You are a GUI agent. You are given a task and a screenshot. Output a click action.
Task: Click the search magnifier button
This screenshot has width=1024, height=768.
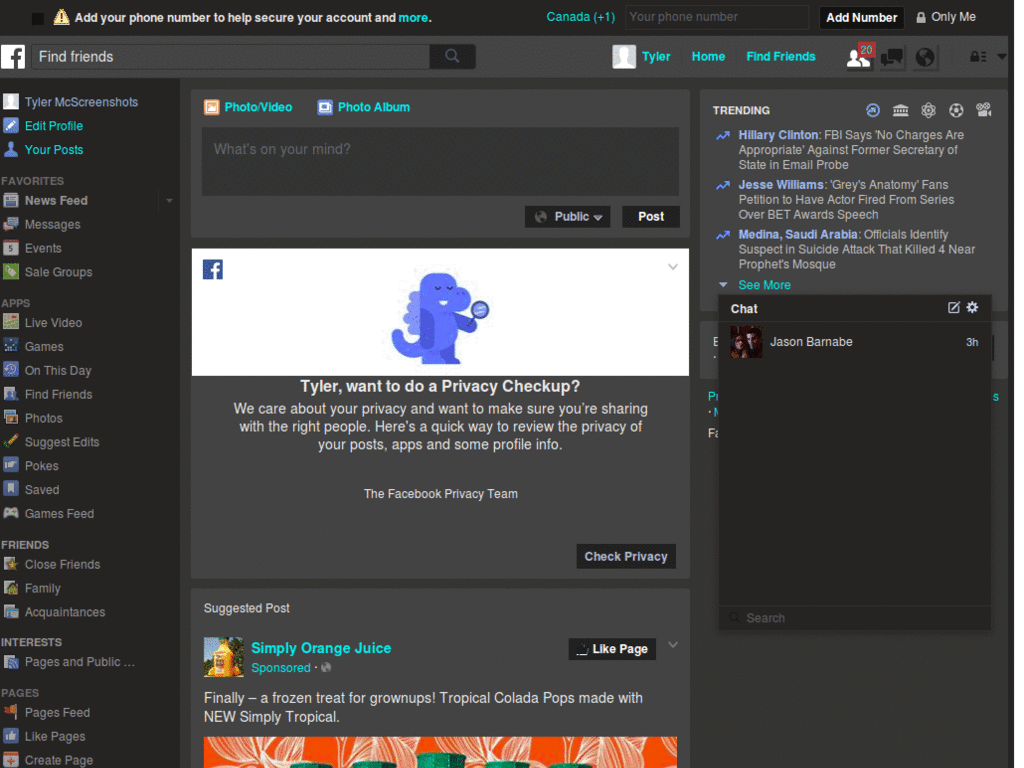coord(452,57)
